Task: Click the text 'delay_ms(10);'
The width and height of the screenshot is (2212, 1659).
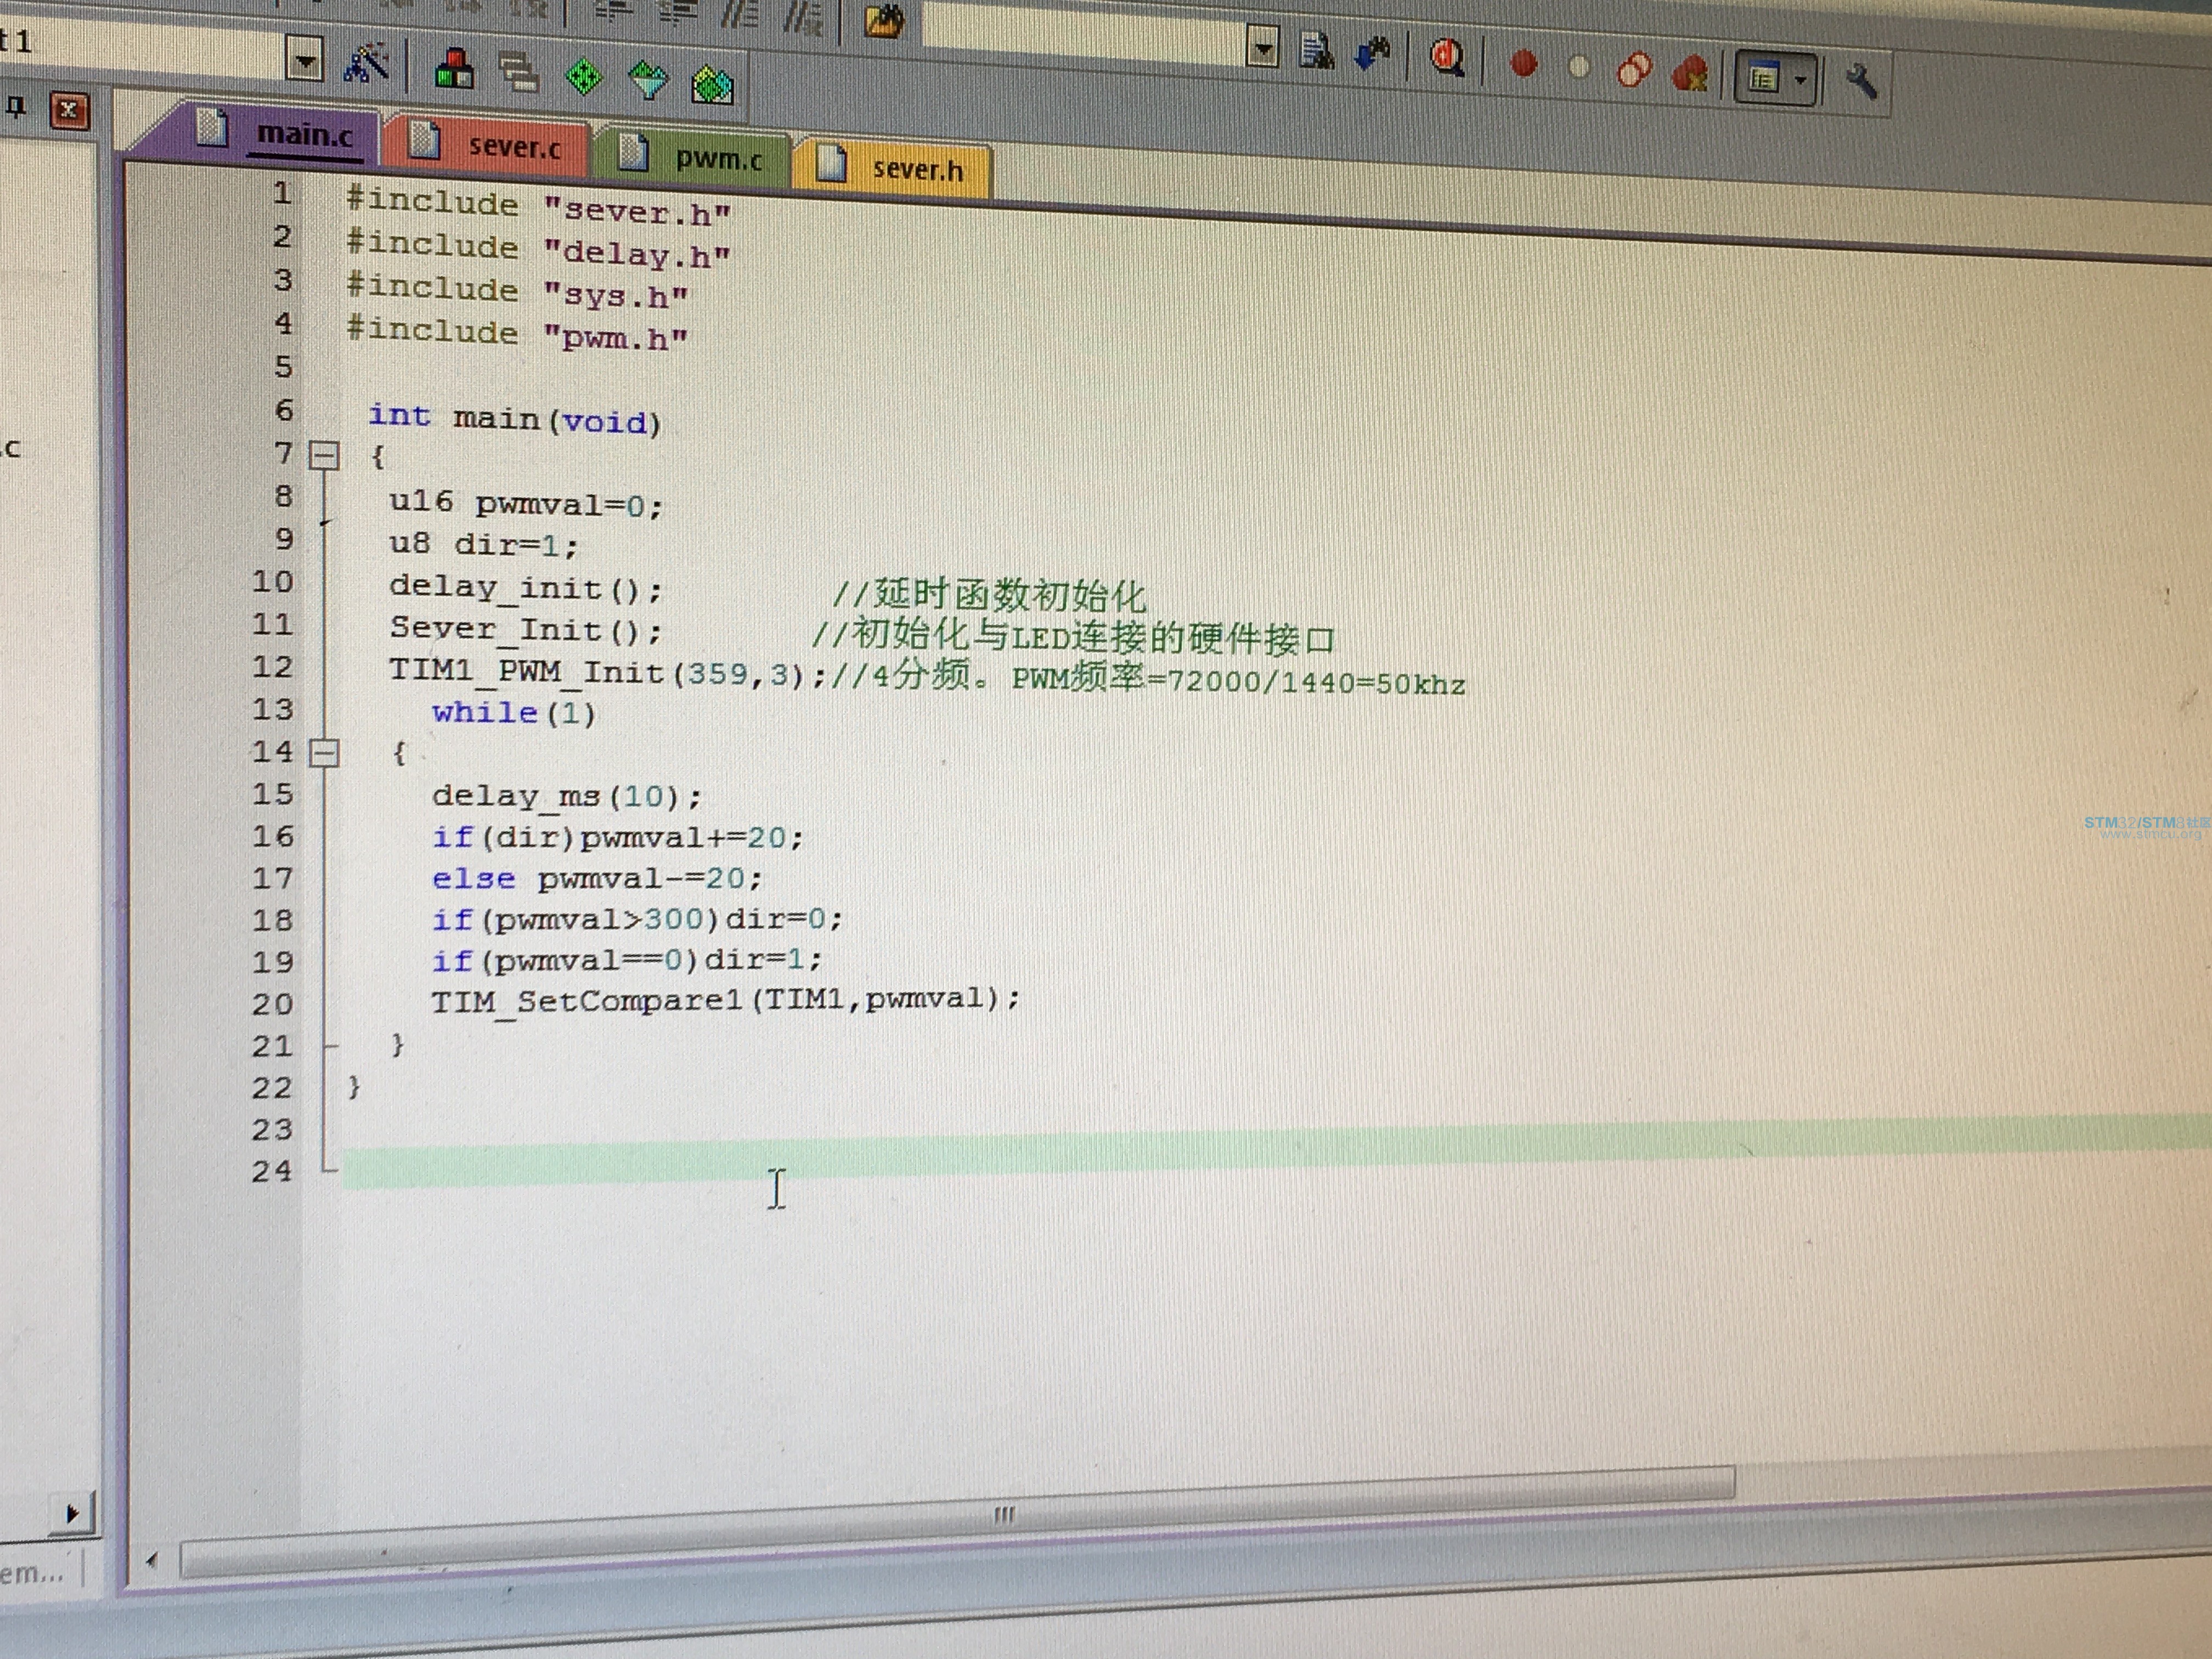Action: [567, 797]
